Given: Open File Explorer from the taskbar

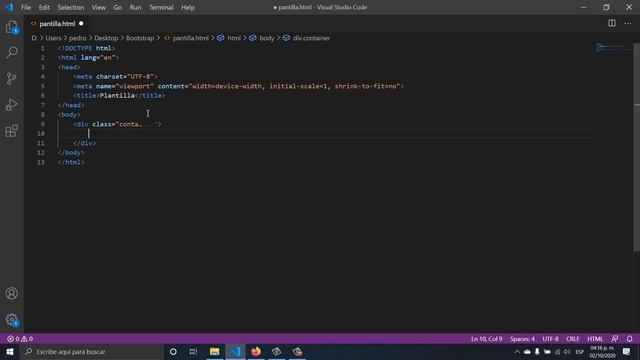Looking at the screenshot, I should tap(214, 351).
